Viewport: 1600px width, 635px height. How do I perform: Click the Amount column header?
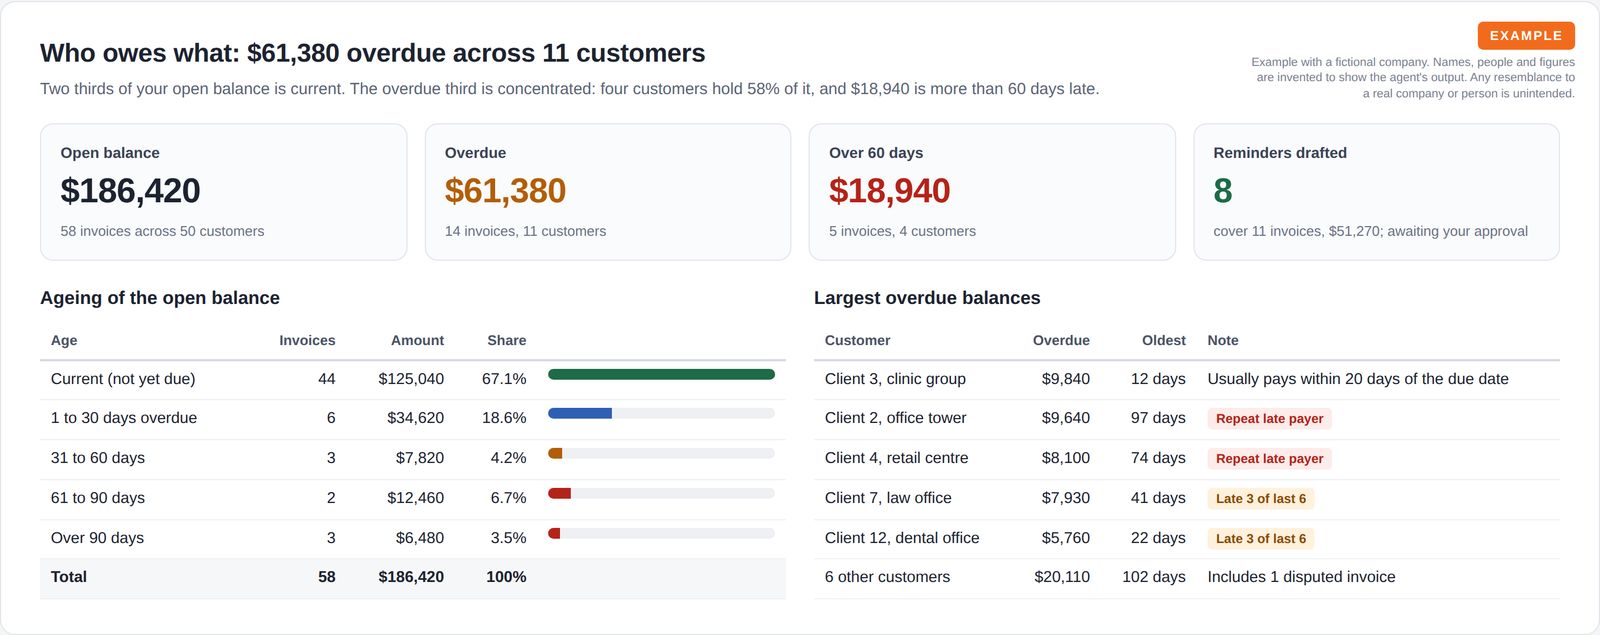(x=417, y=340)
